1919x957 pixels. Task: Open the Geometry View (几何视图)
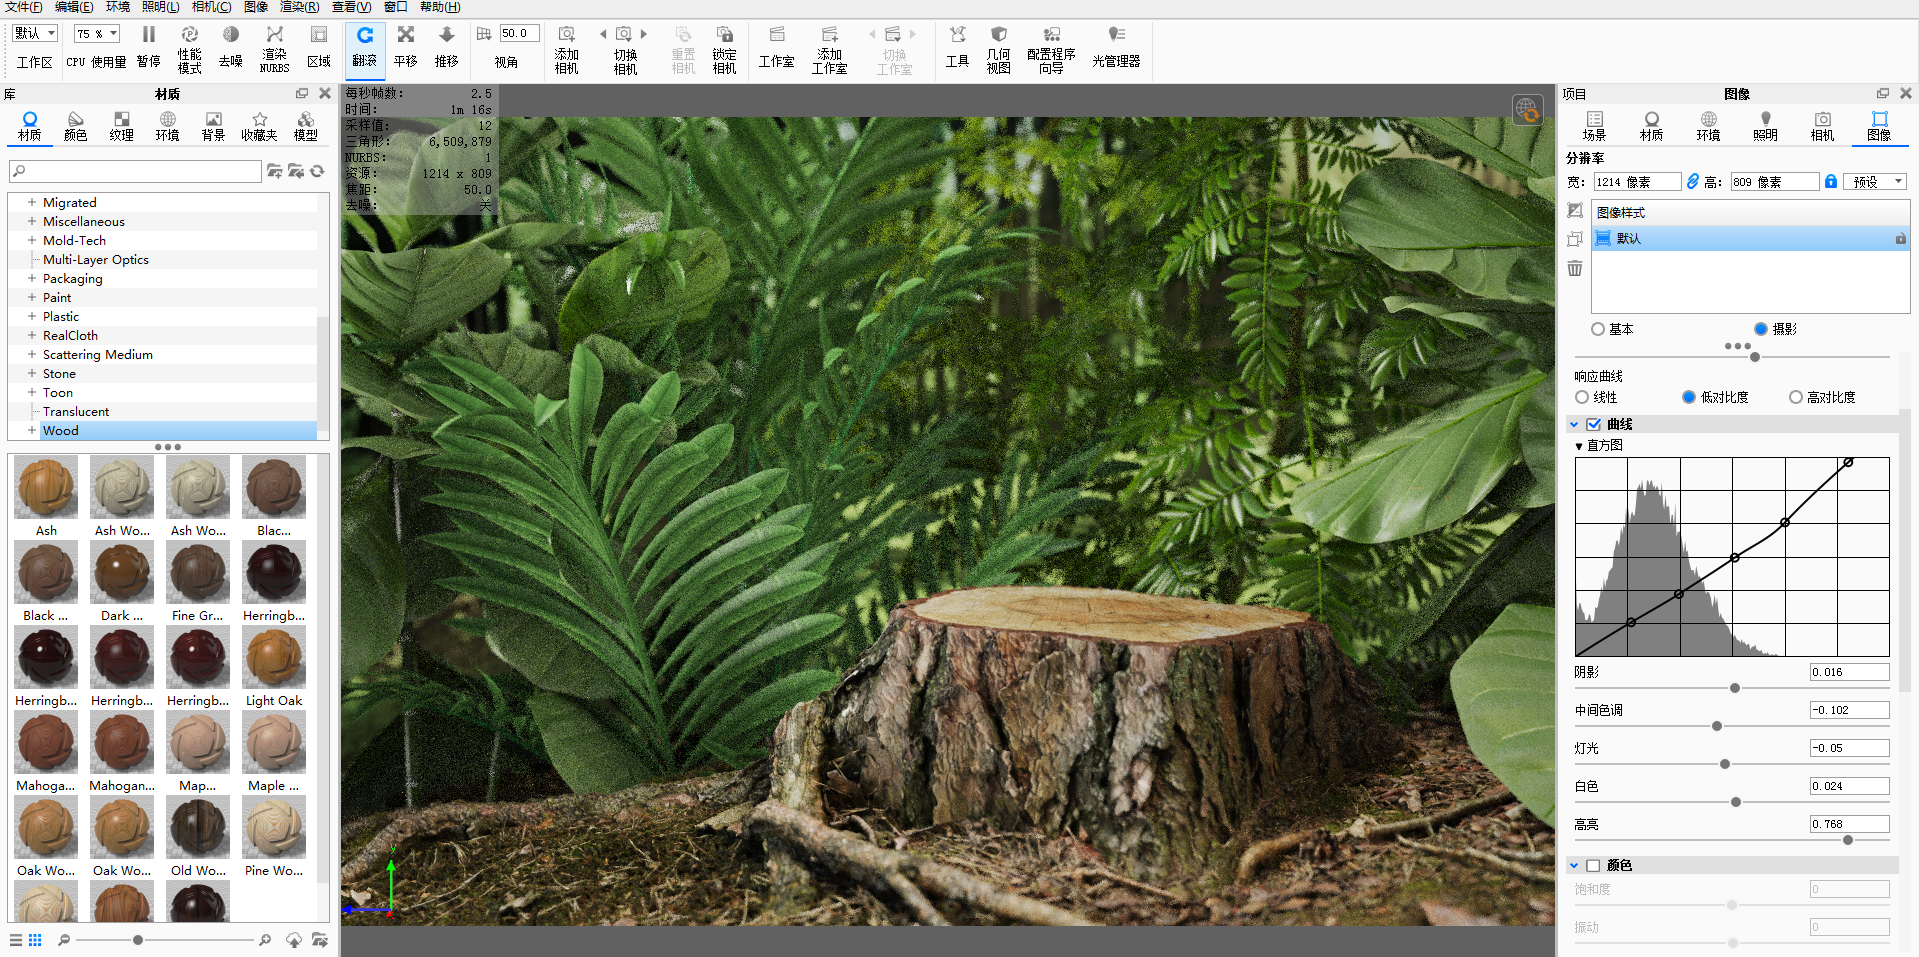998,47
